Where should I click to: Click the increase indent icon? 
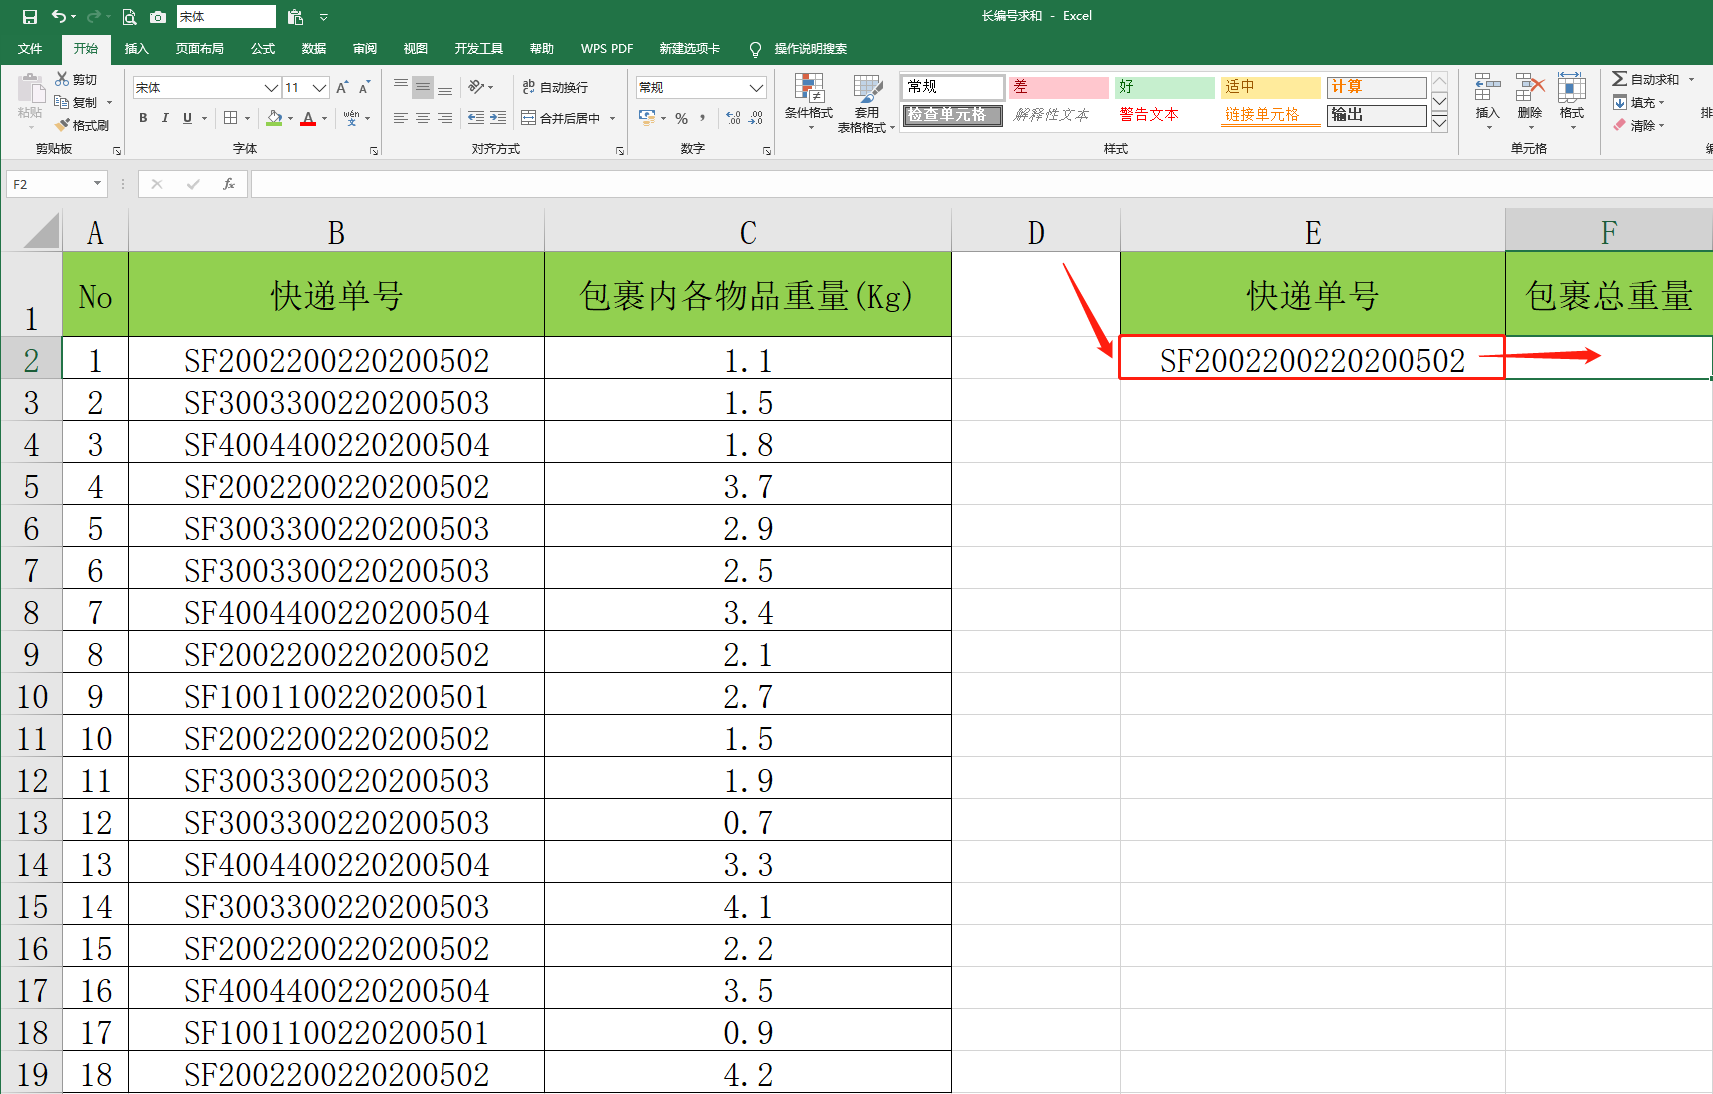point(498,118)
